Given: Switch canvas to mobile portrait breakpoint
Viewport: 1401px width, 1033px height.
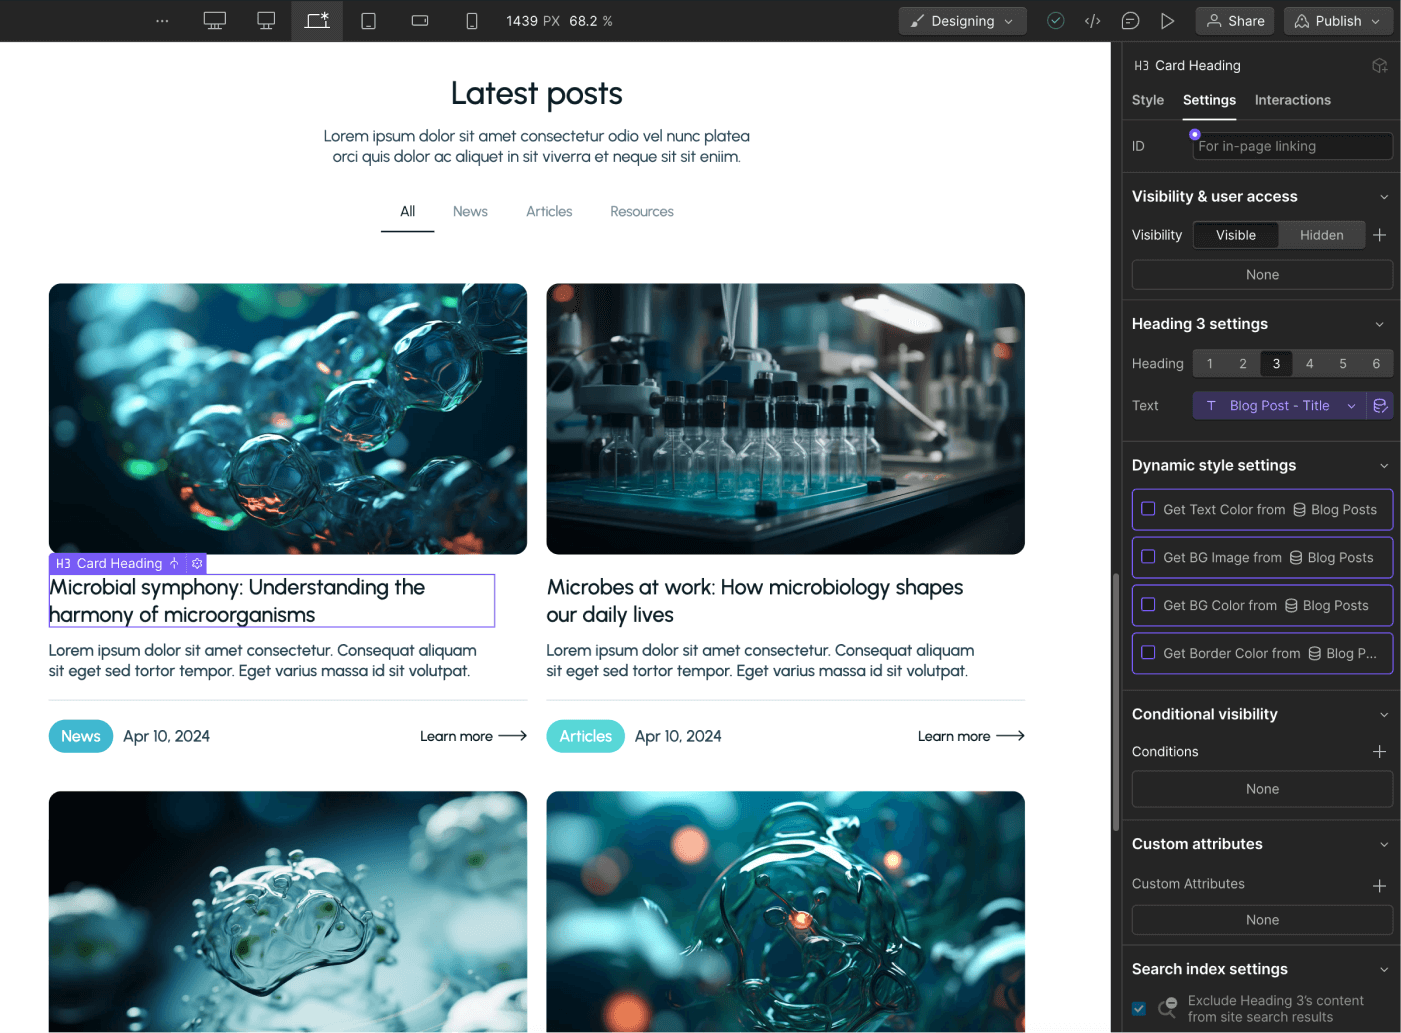Looking at the screenshot, I should [x=471, y=20].
